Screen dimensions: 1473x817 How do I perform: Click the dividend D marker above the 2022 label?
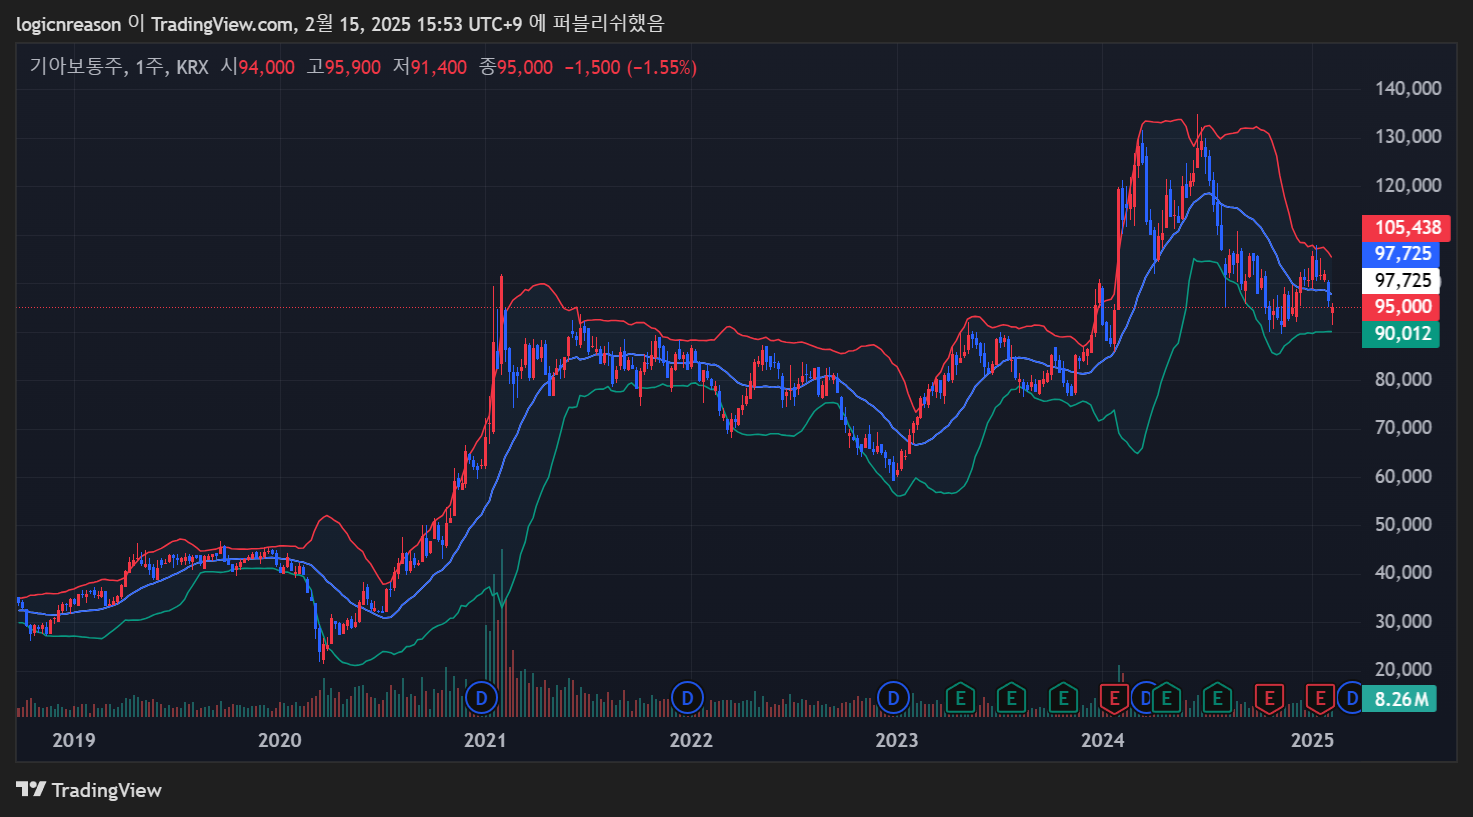tap(687, 697)
